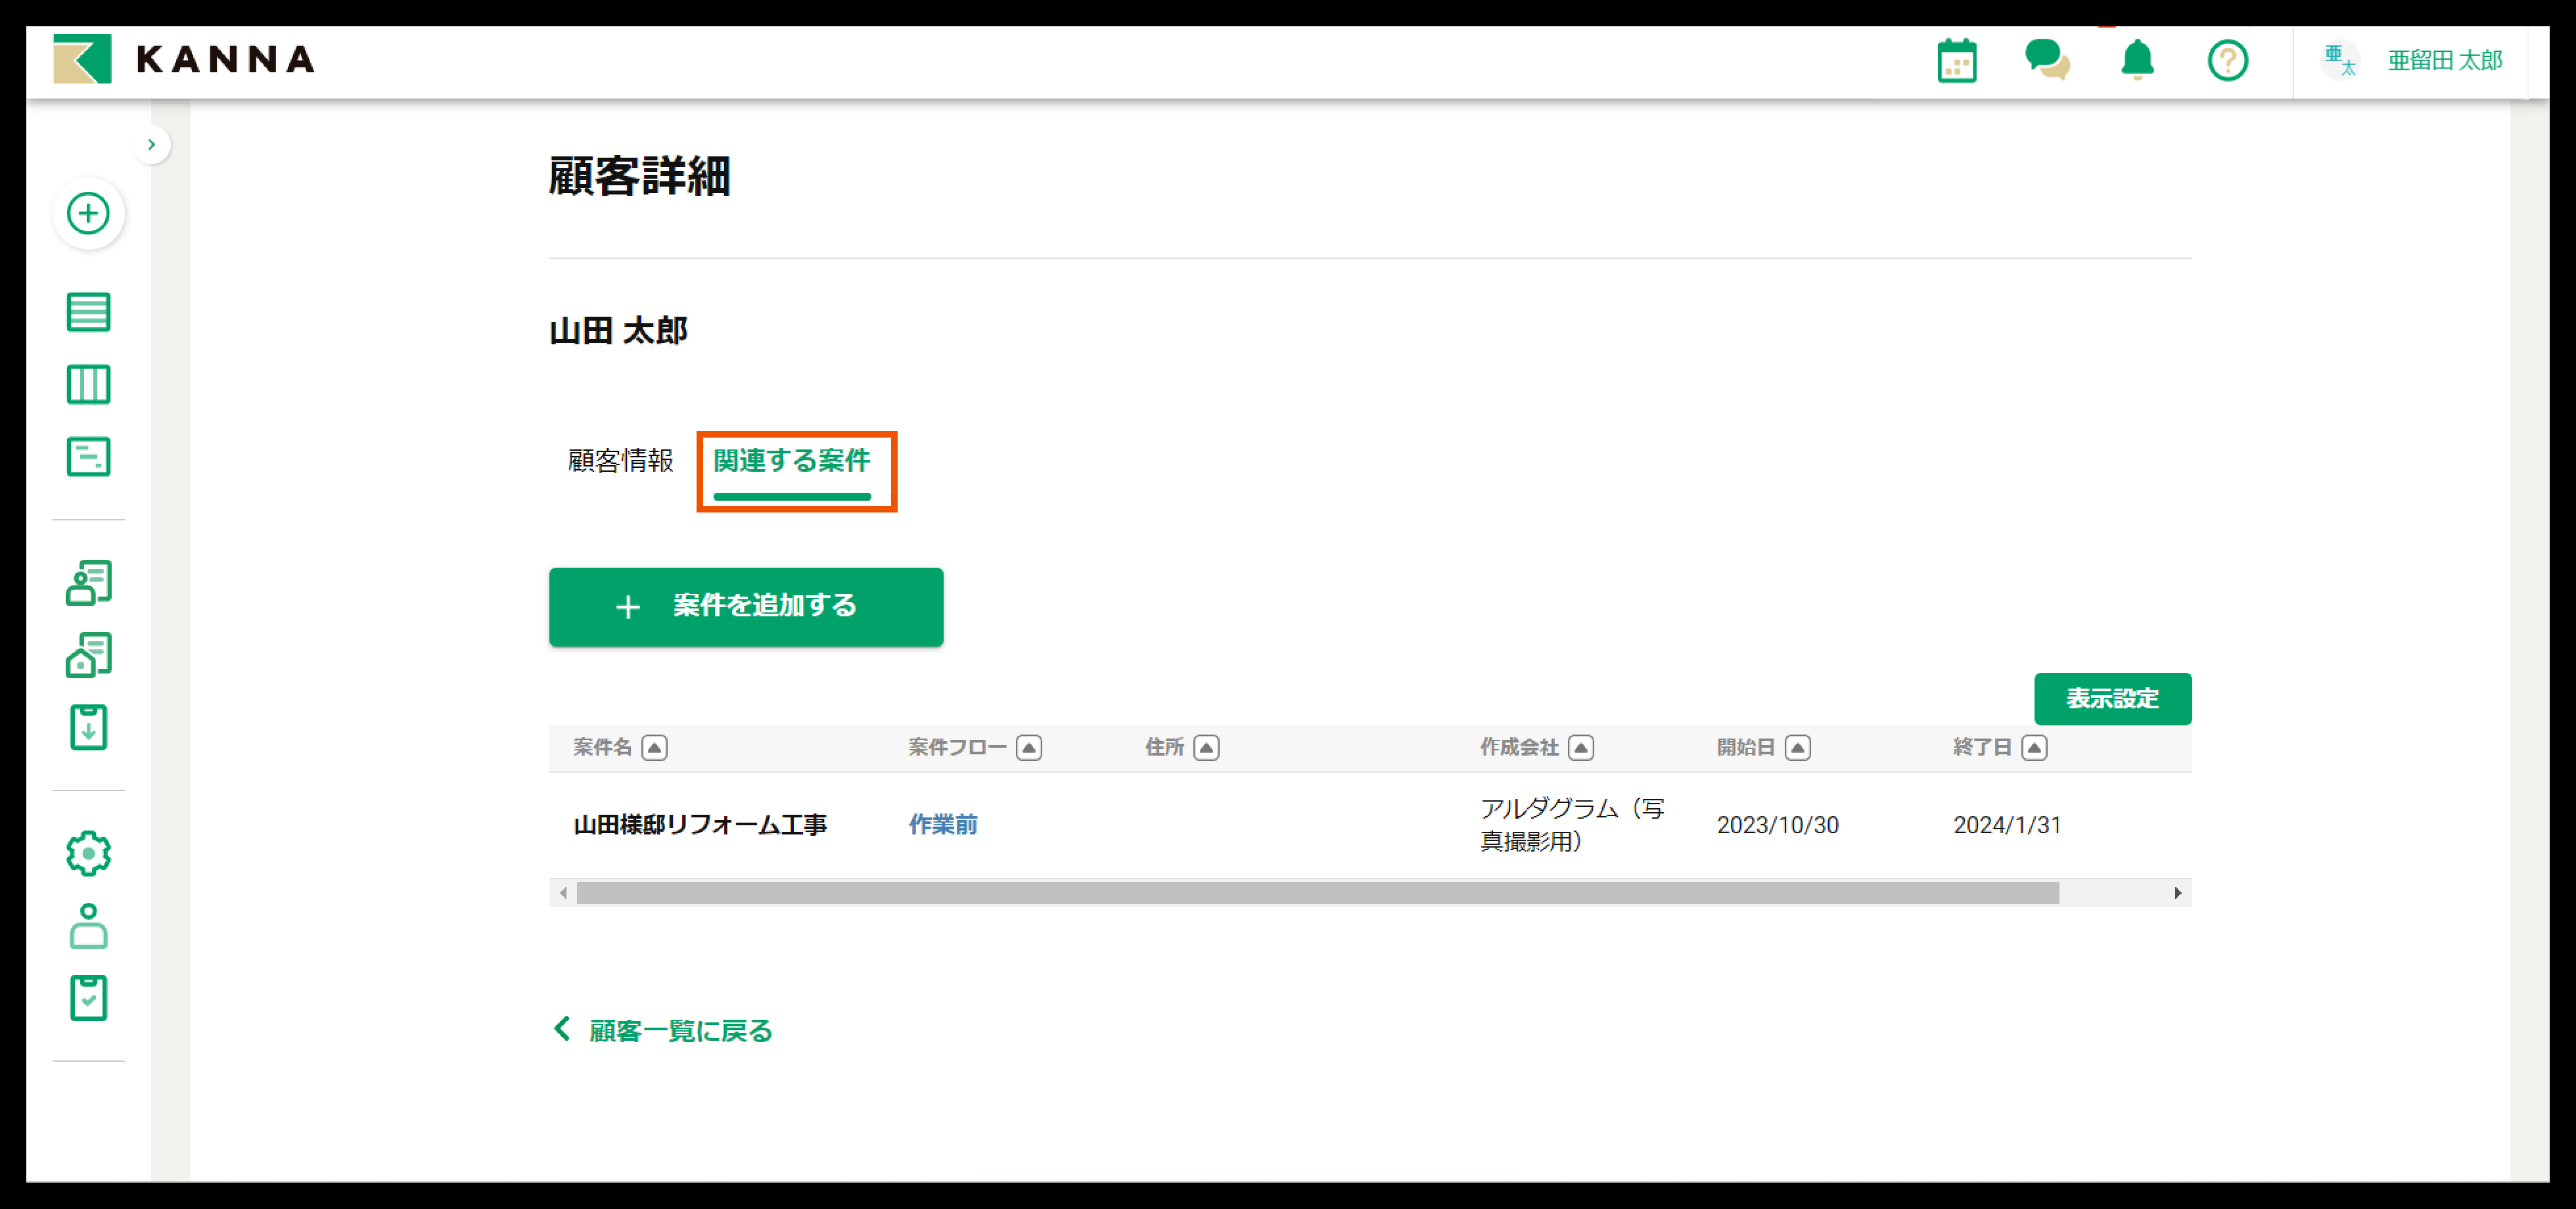
Task: Open the clipboard download sidebar icon
Action: 88,727
